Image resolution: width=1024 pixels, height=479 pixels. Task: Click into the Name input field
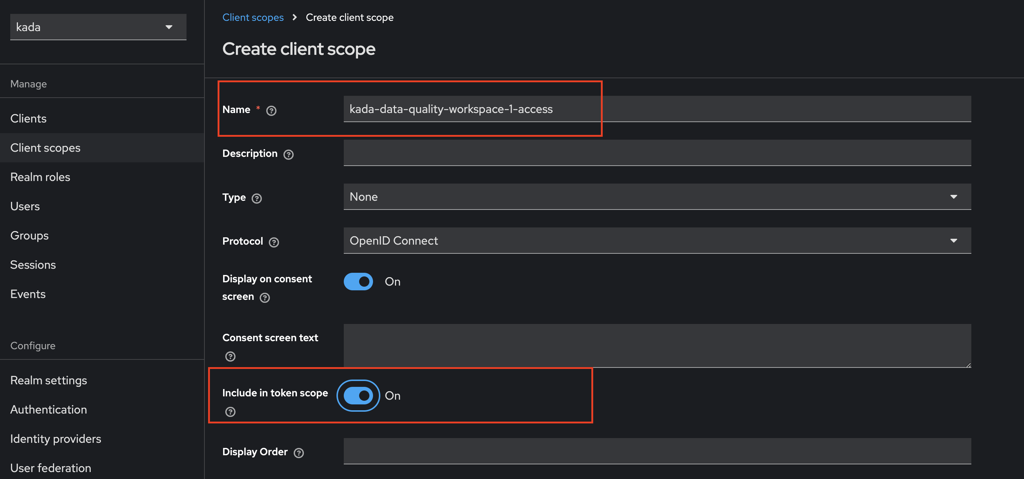[x=656, y=109]
